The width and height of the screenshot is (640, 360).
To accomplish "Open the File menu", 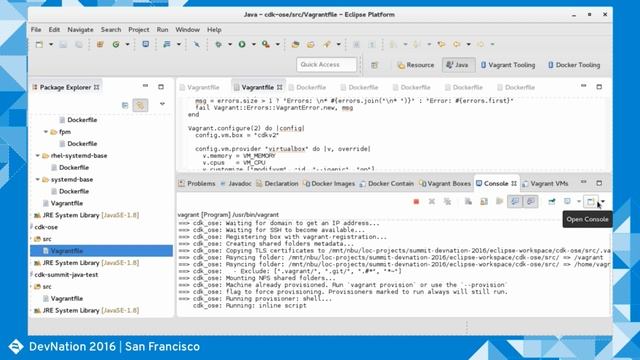I will click(36, 29).
